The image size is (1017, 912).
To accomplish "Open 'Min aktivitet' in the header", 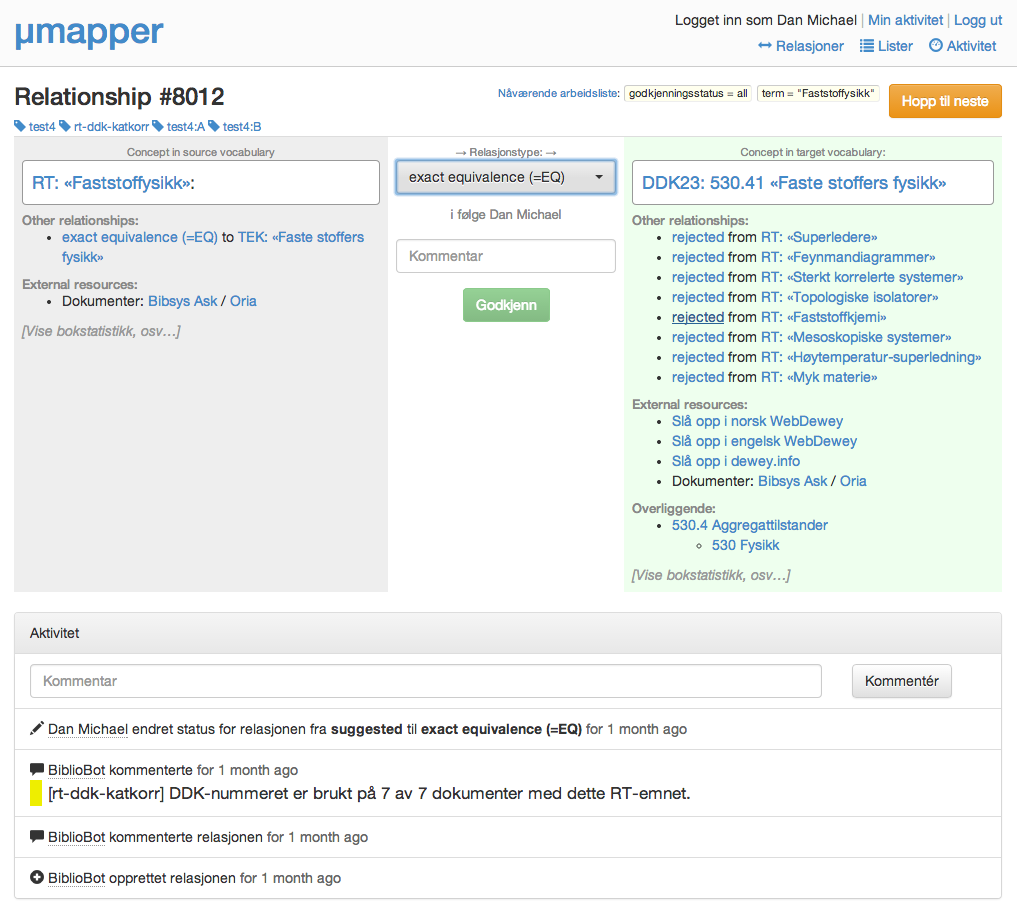I will (906, 20).
